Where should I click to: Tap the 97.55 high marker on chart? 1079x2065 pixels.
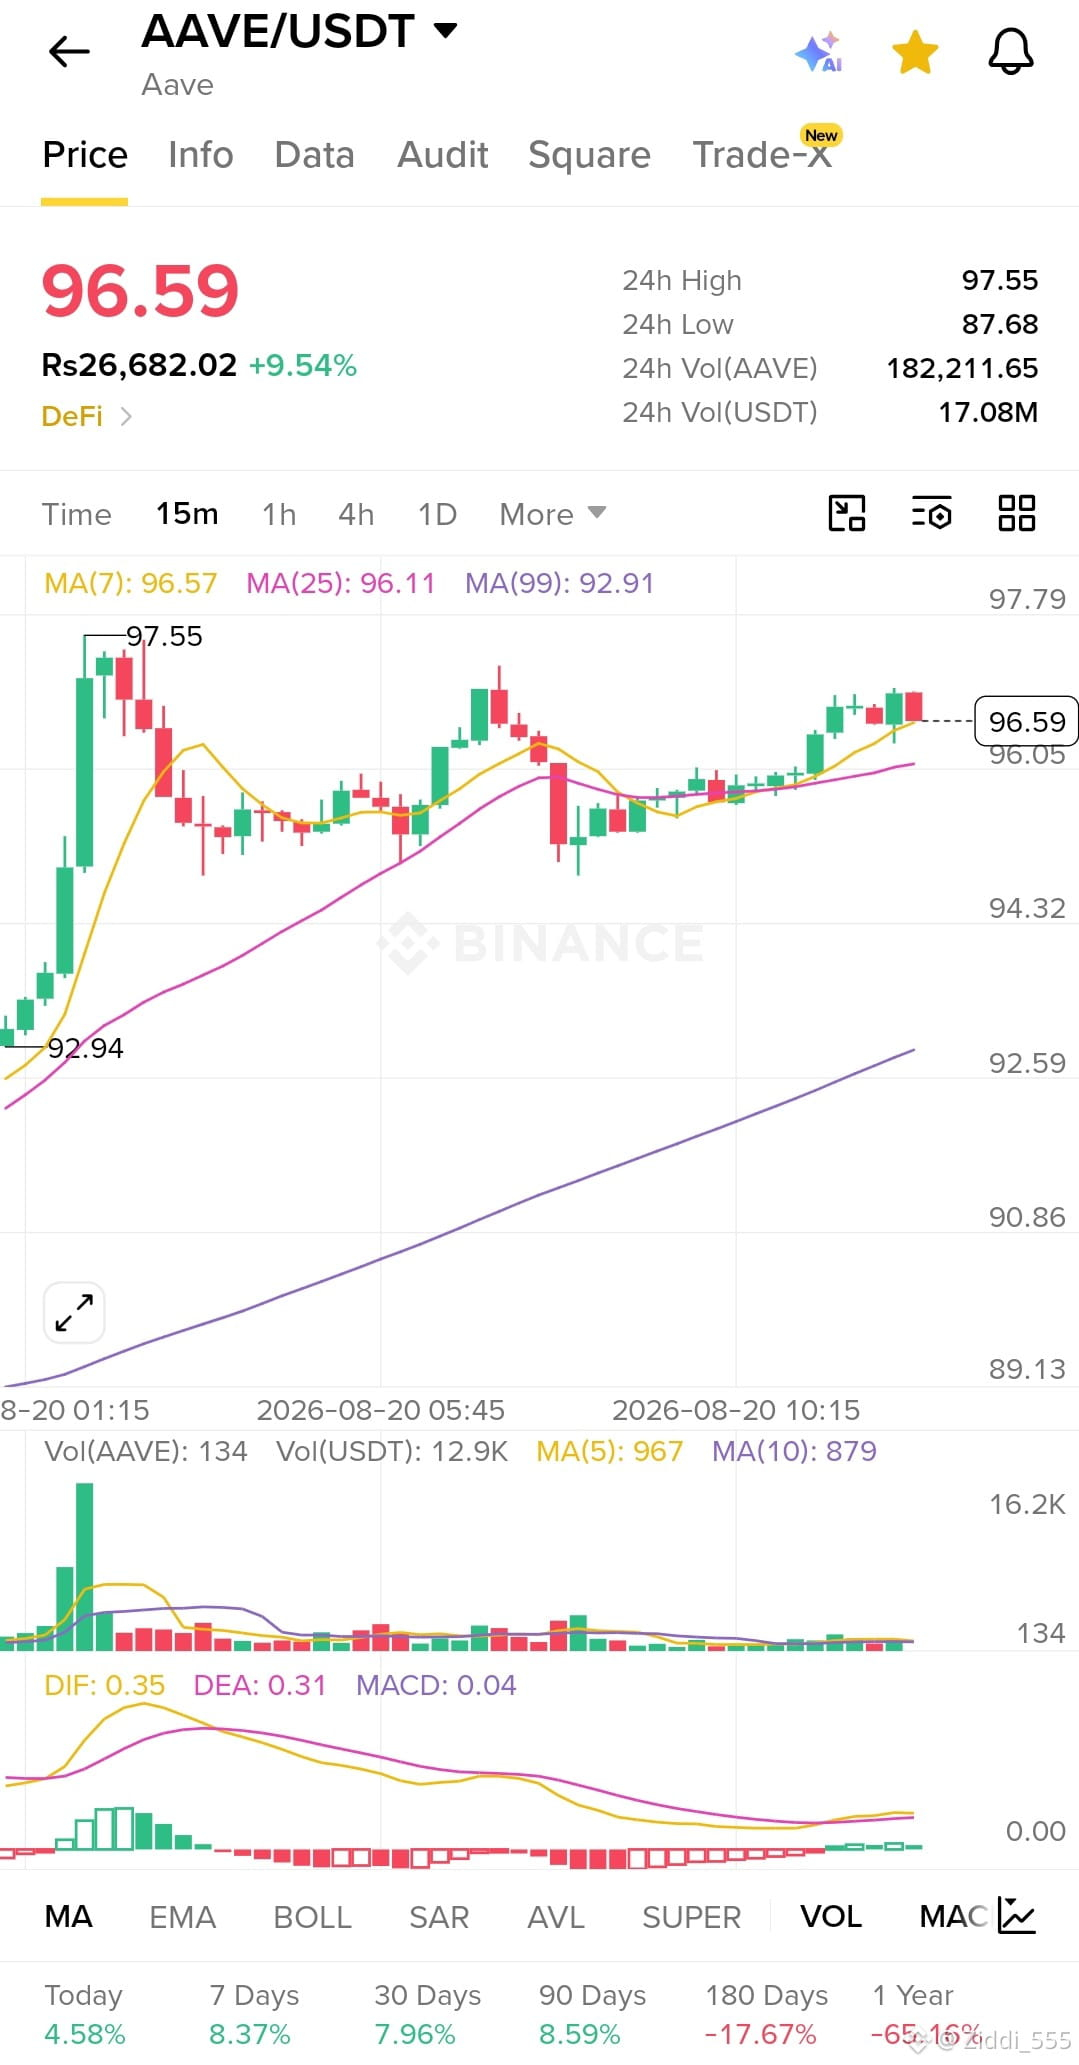pos(164,636)
